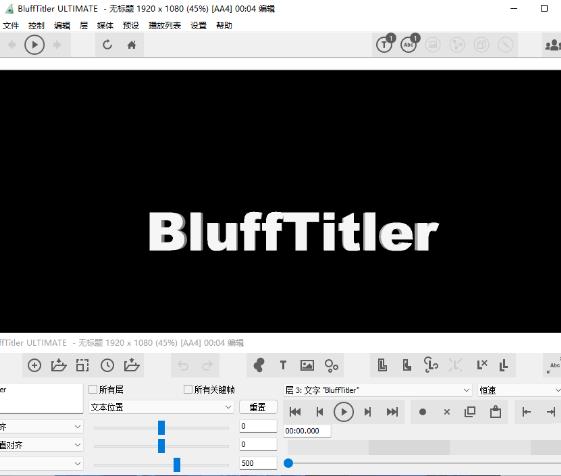Click the value field showing 500
Screen dimensions: 561x476
(258, 463)
